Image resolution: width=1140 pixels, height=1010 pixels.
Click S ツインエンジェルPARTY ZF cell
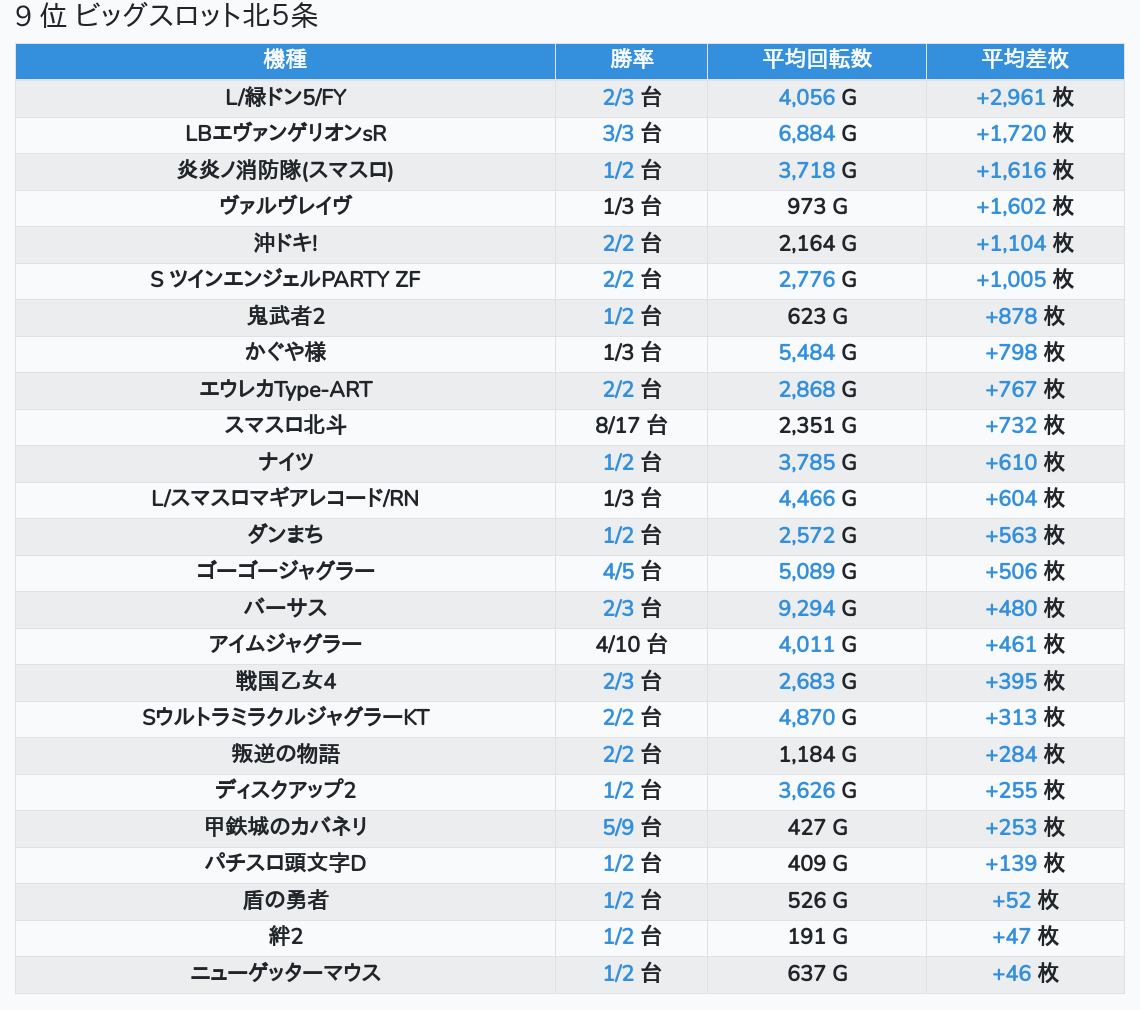(285, 279)
